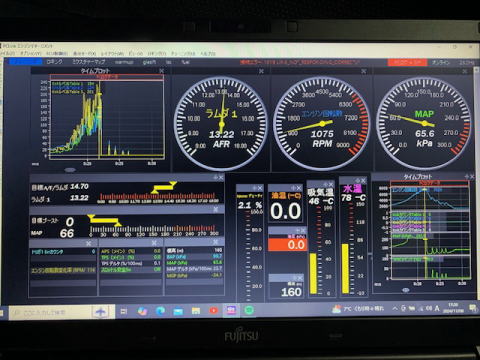
Task: Click the red PCログ status button
Action: [x=407, y=62]
